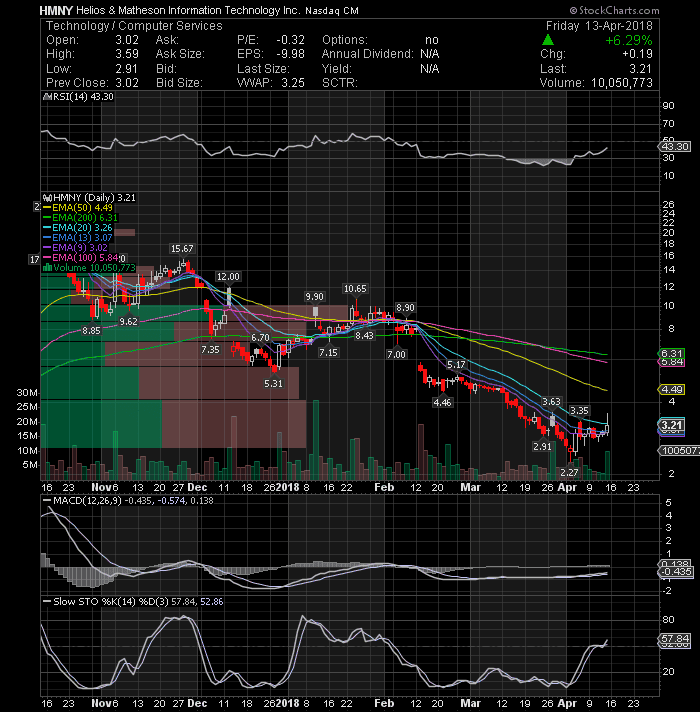The height and width of the screenshot is (712, 700).
Task: Click the Dec label on bottom stochastic axis
Action: (x=197, y=703)
